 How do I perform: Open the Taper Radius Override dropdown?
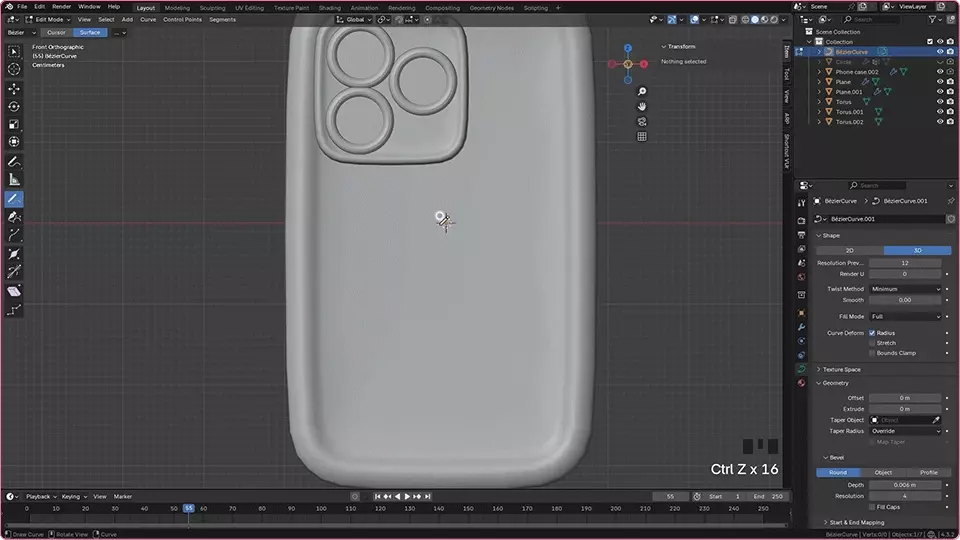coord(905,431)
